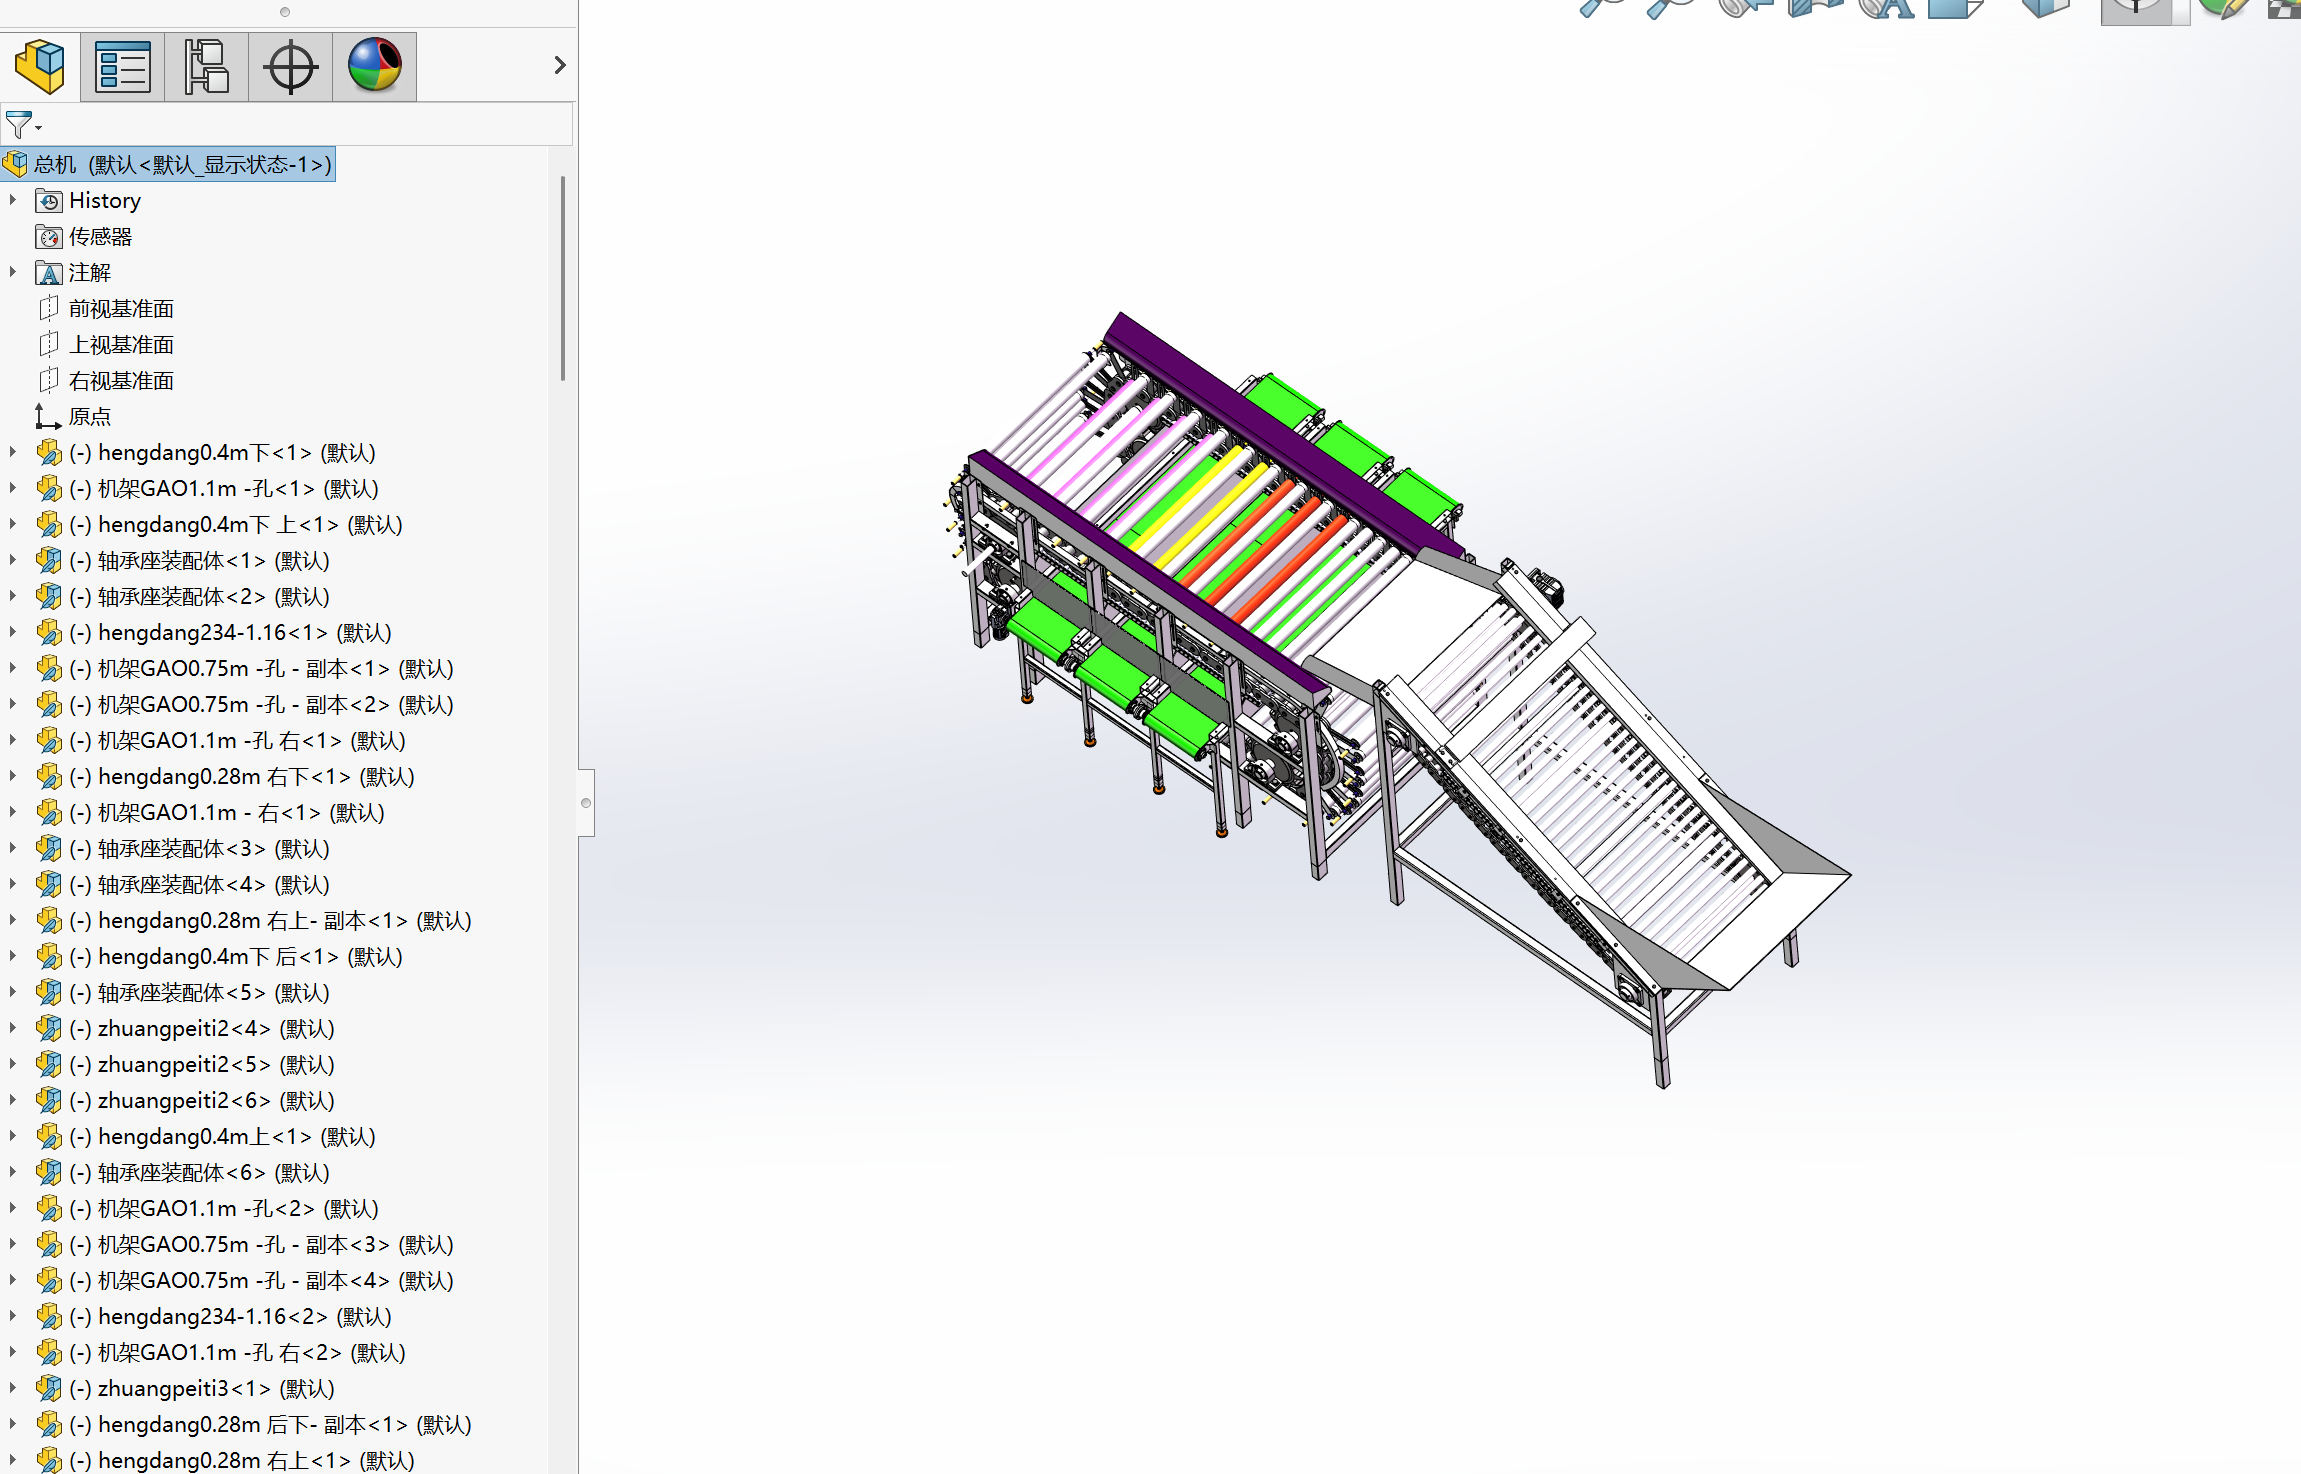
Task: Click the hengdang234-1.16<1> part icon
Action: click(x=49, y=633)
